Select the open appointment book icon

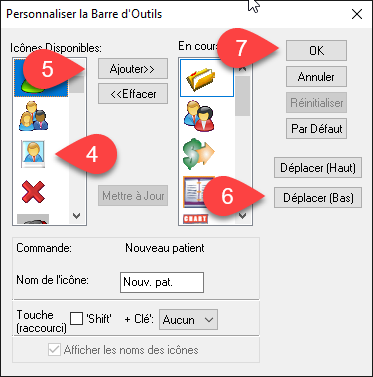(x=199, y=192)
